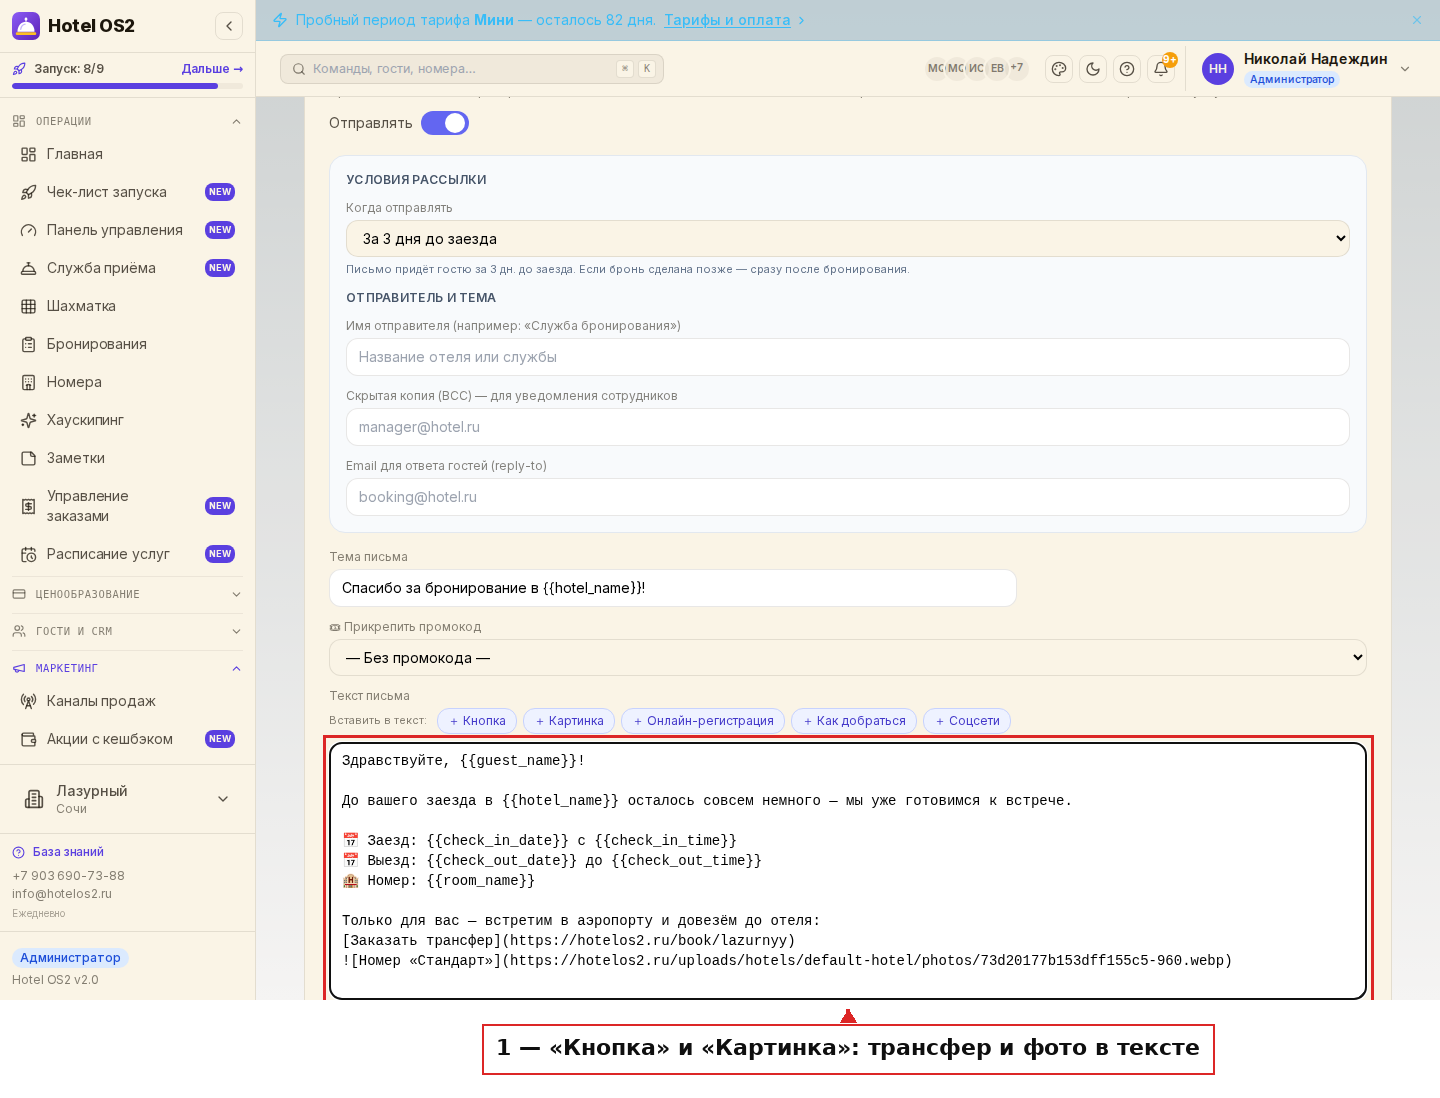Open the База знаний link
Image resolution: width=1440 pixels, height=1098 pixels.
(x=68, y=852)
